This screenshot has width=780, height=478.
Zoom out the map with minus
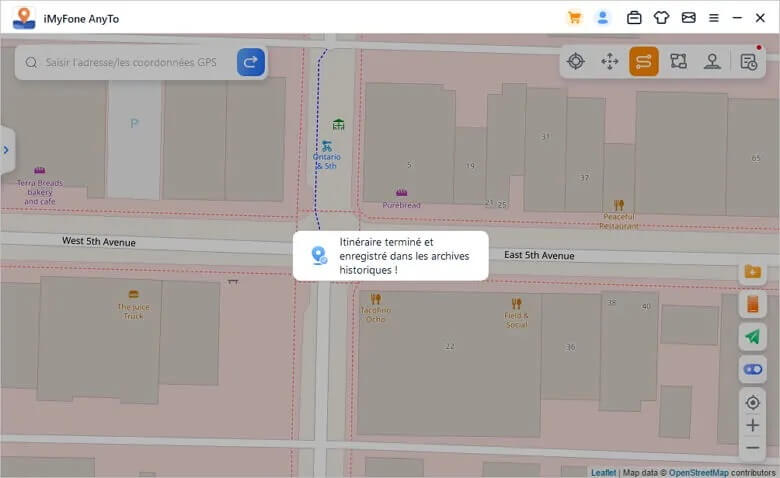pyautogui.click(x=753, y=447)
